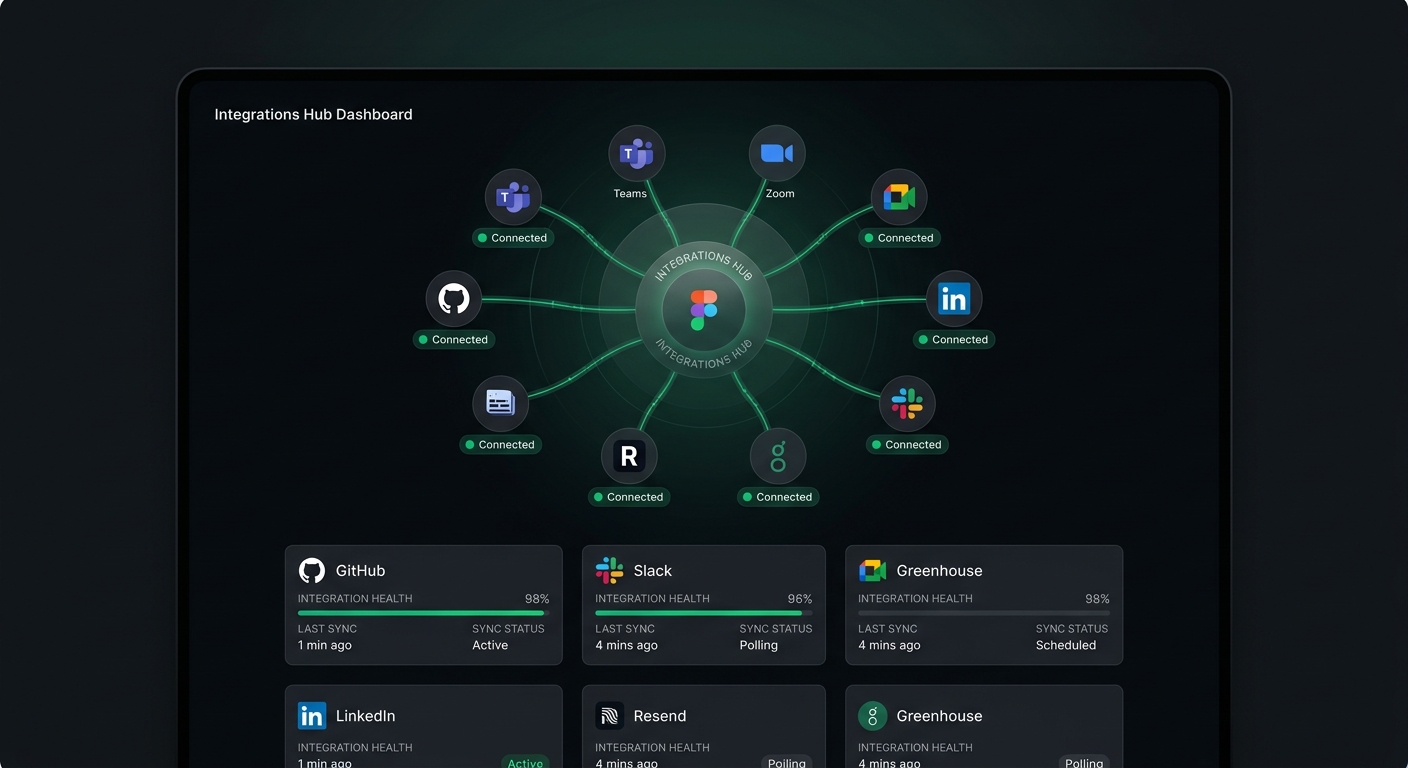Open the Greenhouse "g" node in the hub
This screenshot has width=1408, height=768.
click(778, 457)
